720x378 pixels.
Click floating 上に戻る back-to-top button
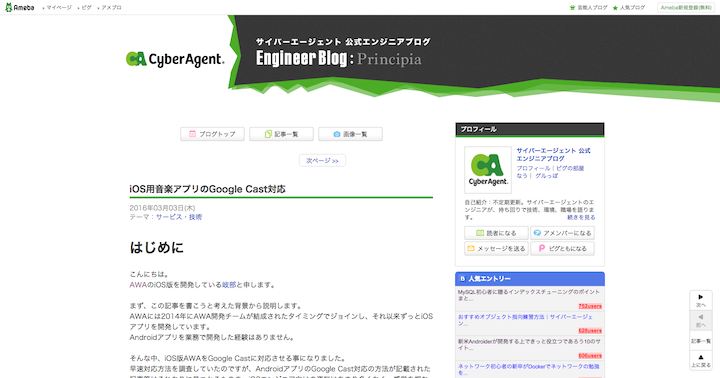(701, 361)
